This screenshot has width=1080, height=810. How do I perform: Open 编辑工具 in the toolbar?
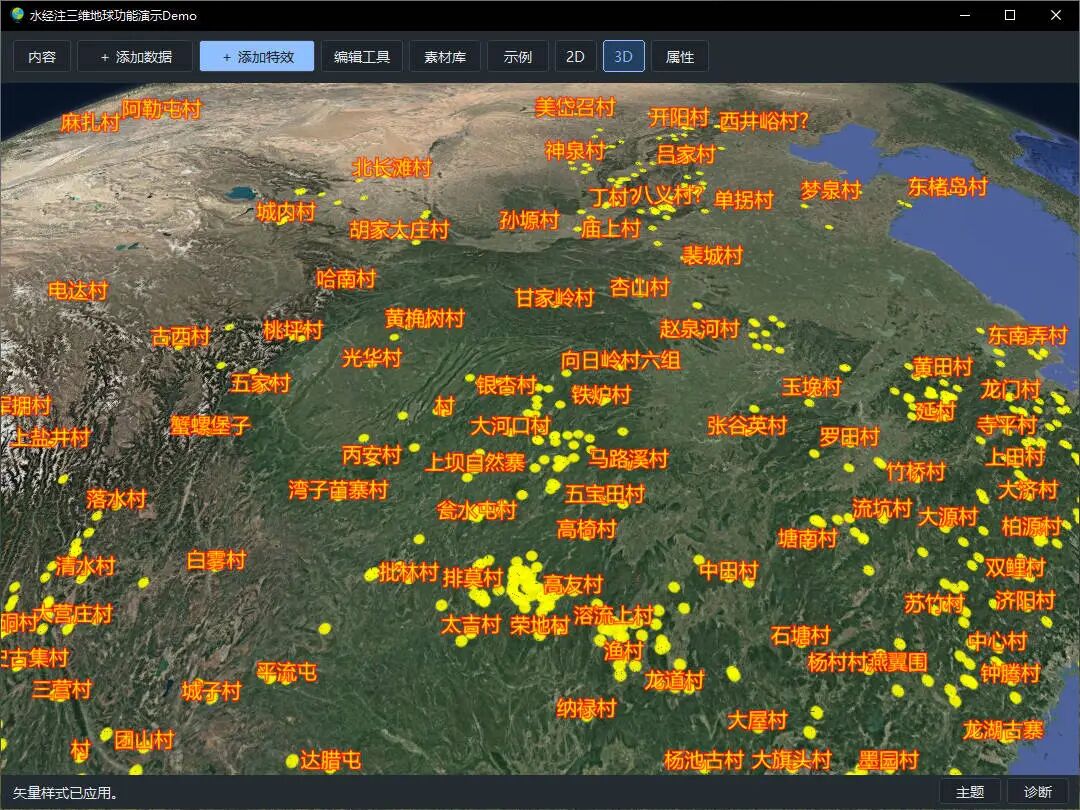pyautogui.click(x=362, y=56)
